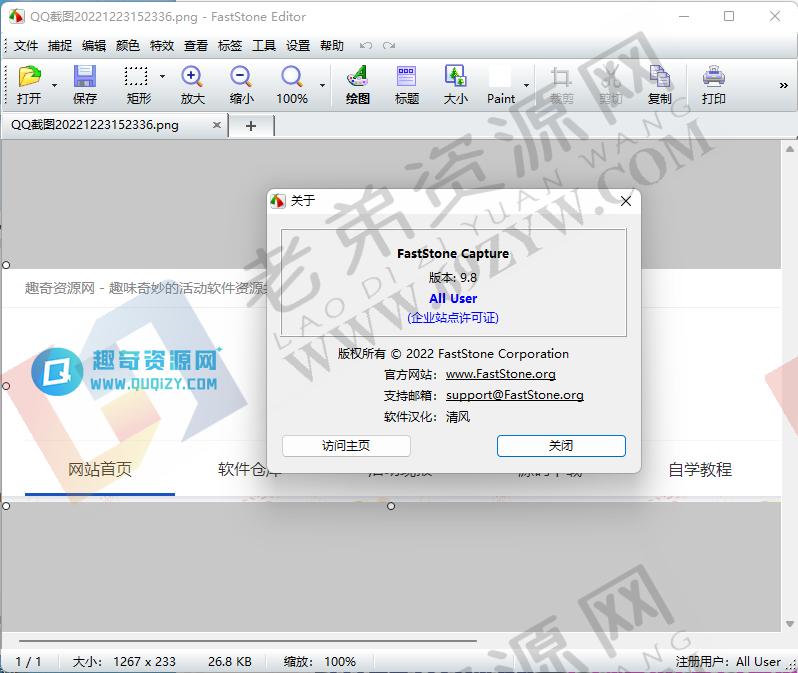Click the Print (打印) printer icon
798x673 pixels.
[714, 76]
